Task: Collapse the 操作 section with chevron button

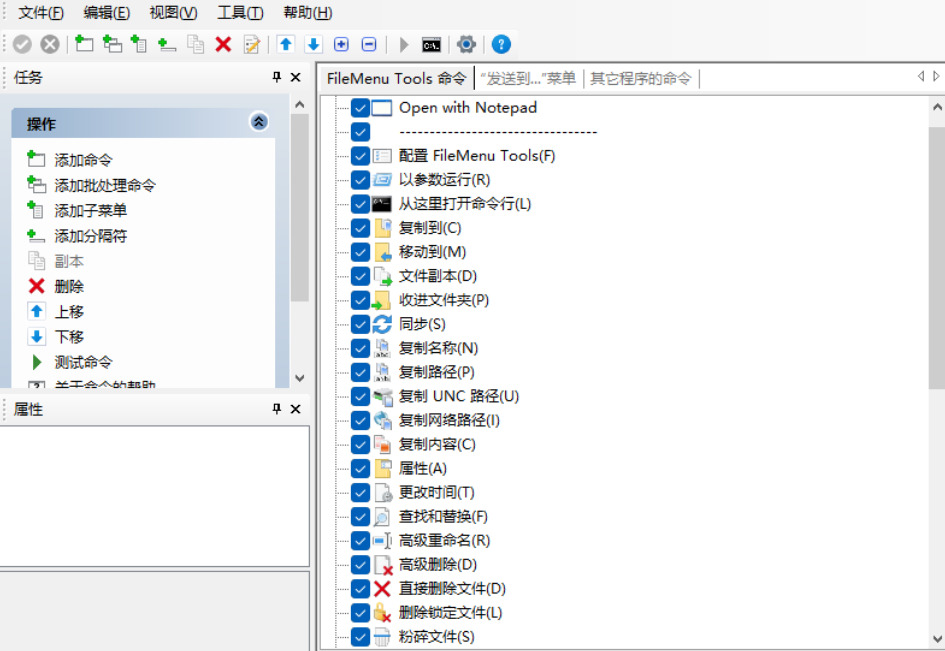Action: pyautogui.click(x=259, y=122)
